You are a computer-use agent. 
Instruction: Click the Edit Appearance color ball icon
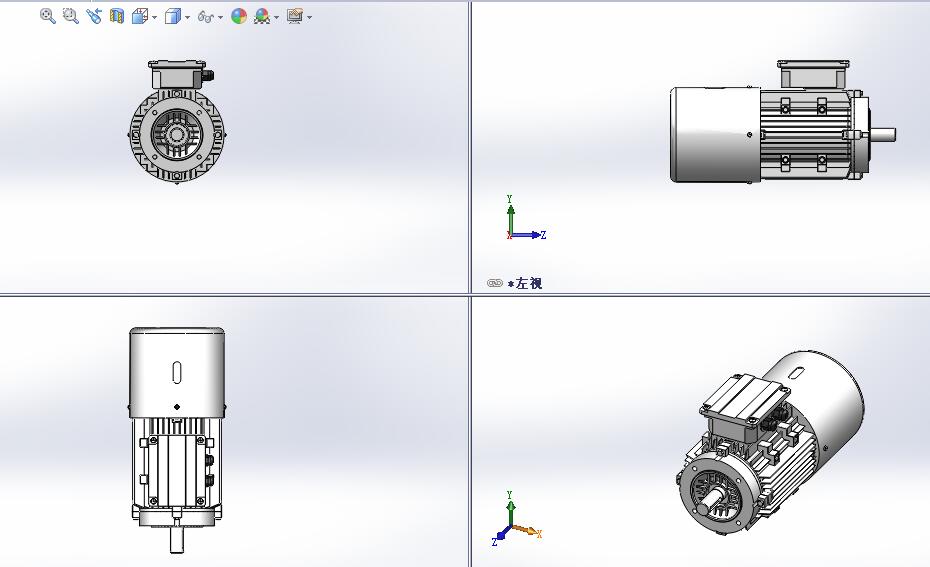click(238, 16)
